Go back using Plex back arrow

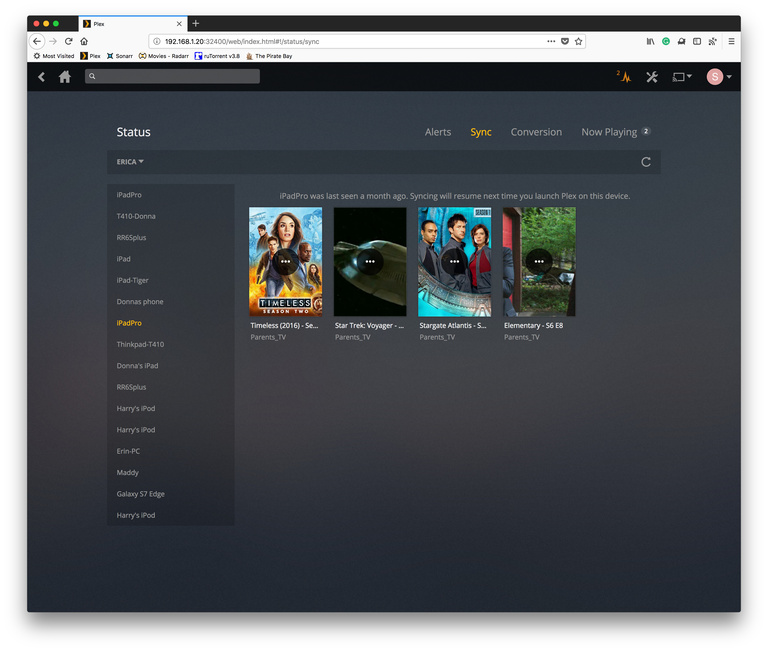[42, 77]
